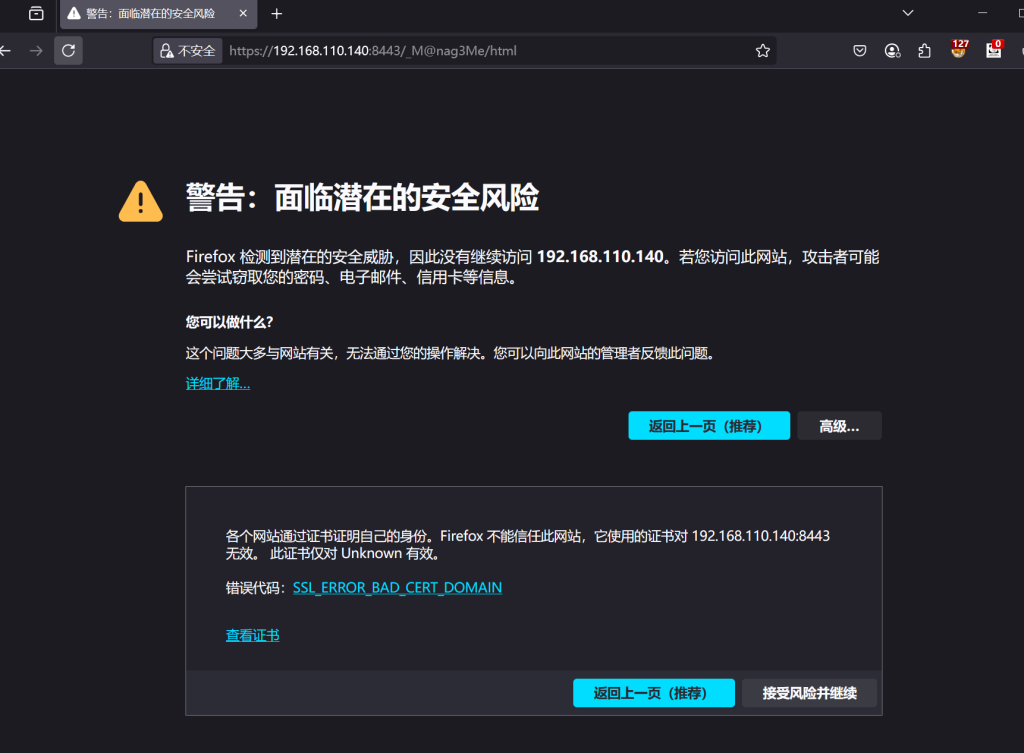1024x753 pixels.
Task: Click the 不安全 site security indicator
Action: pos(188,50)
